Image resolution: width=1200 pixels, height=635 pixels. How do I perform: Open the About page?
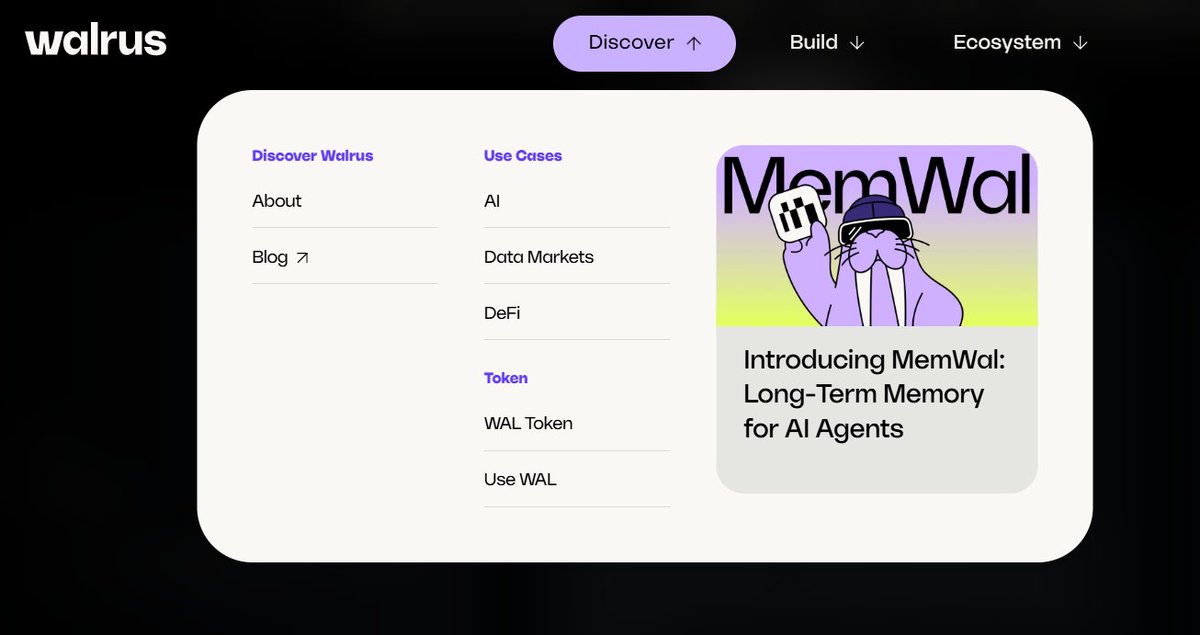click(x=277, y=201)
